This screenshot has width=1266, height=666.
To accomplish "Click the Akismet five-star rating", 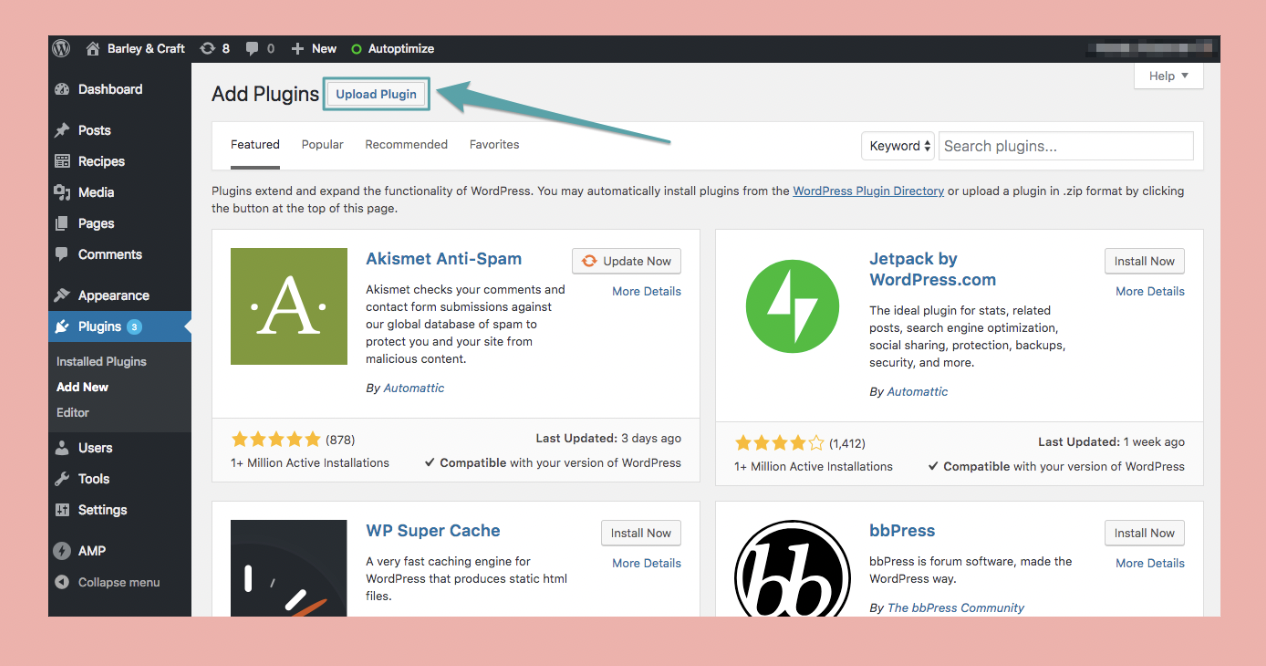I will tap(276, 439).
